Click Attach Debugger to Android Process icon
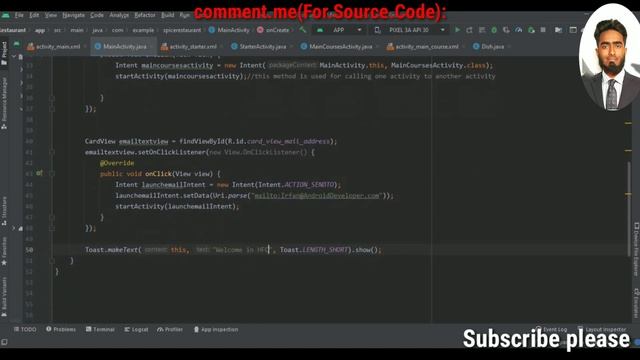Viewport: 640px width, 360px height. (x=531, y=30)
